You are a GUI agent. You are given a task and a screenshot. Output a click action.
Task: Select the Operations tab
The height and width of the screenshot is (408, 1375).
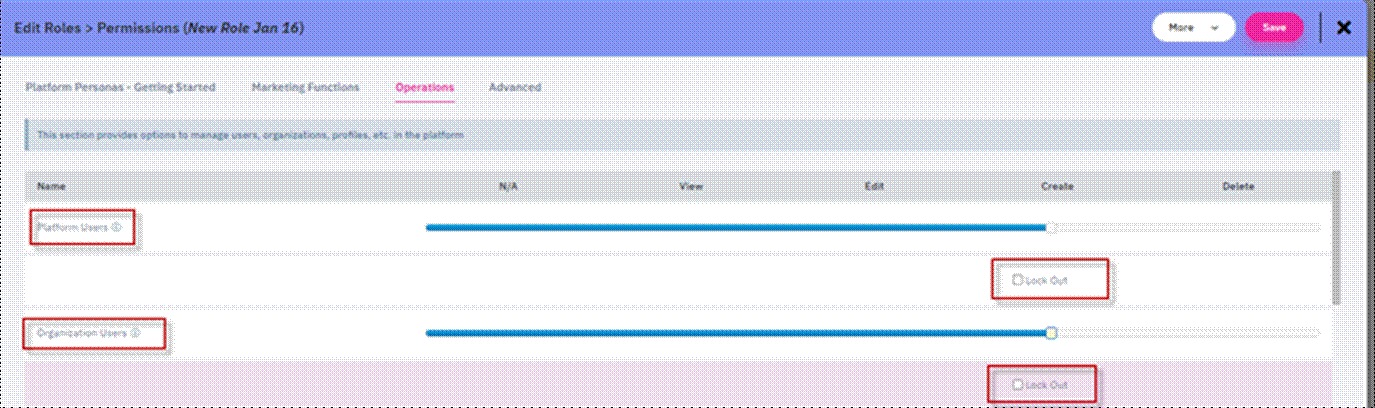[424, 87]
